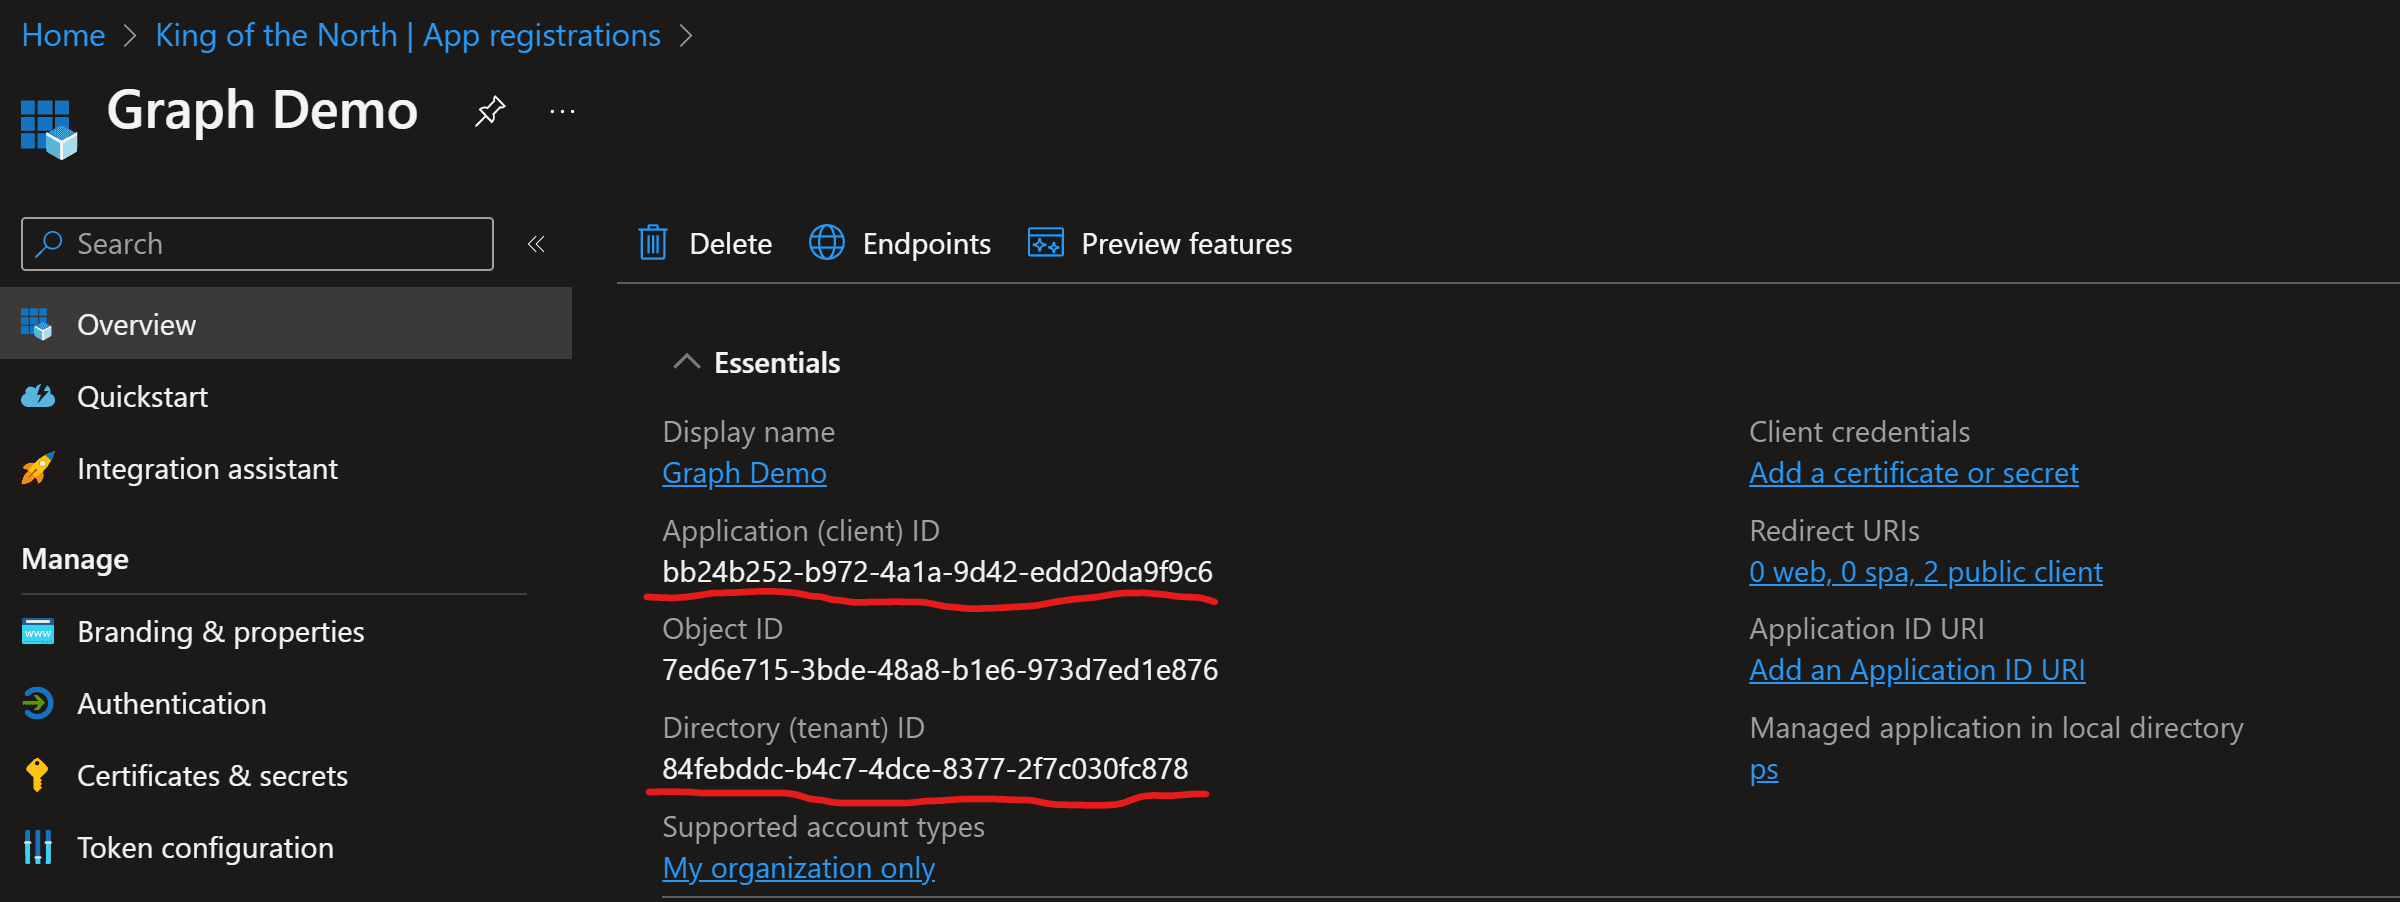Click the Quickstart icon in sidebar
This screenshot has width=2400, height=902.
37,396
